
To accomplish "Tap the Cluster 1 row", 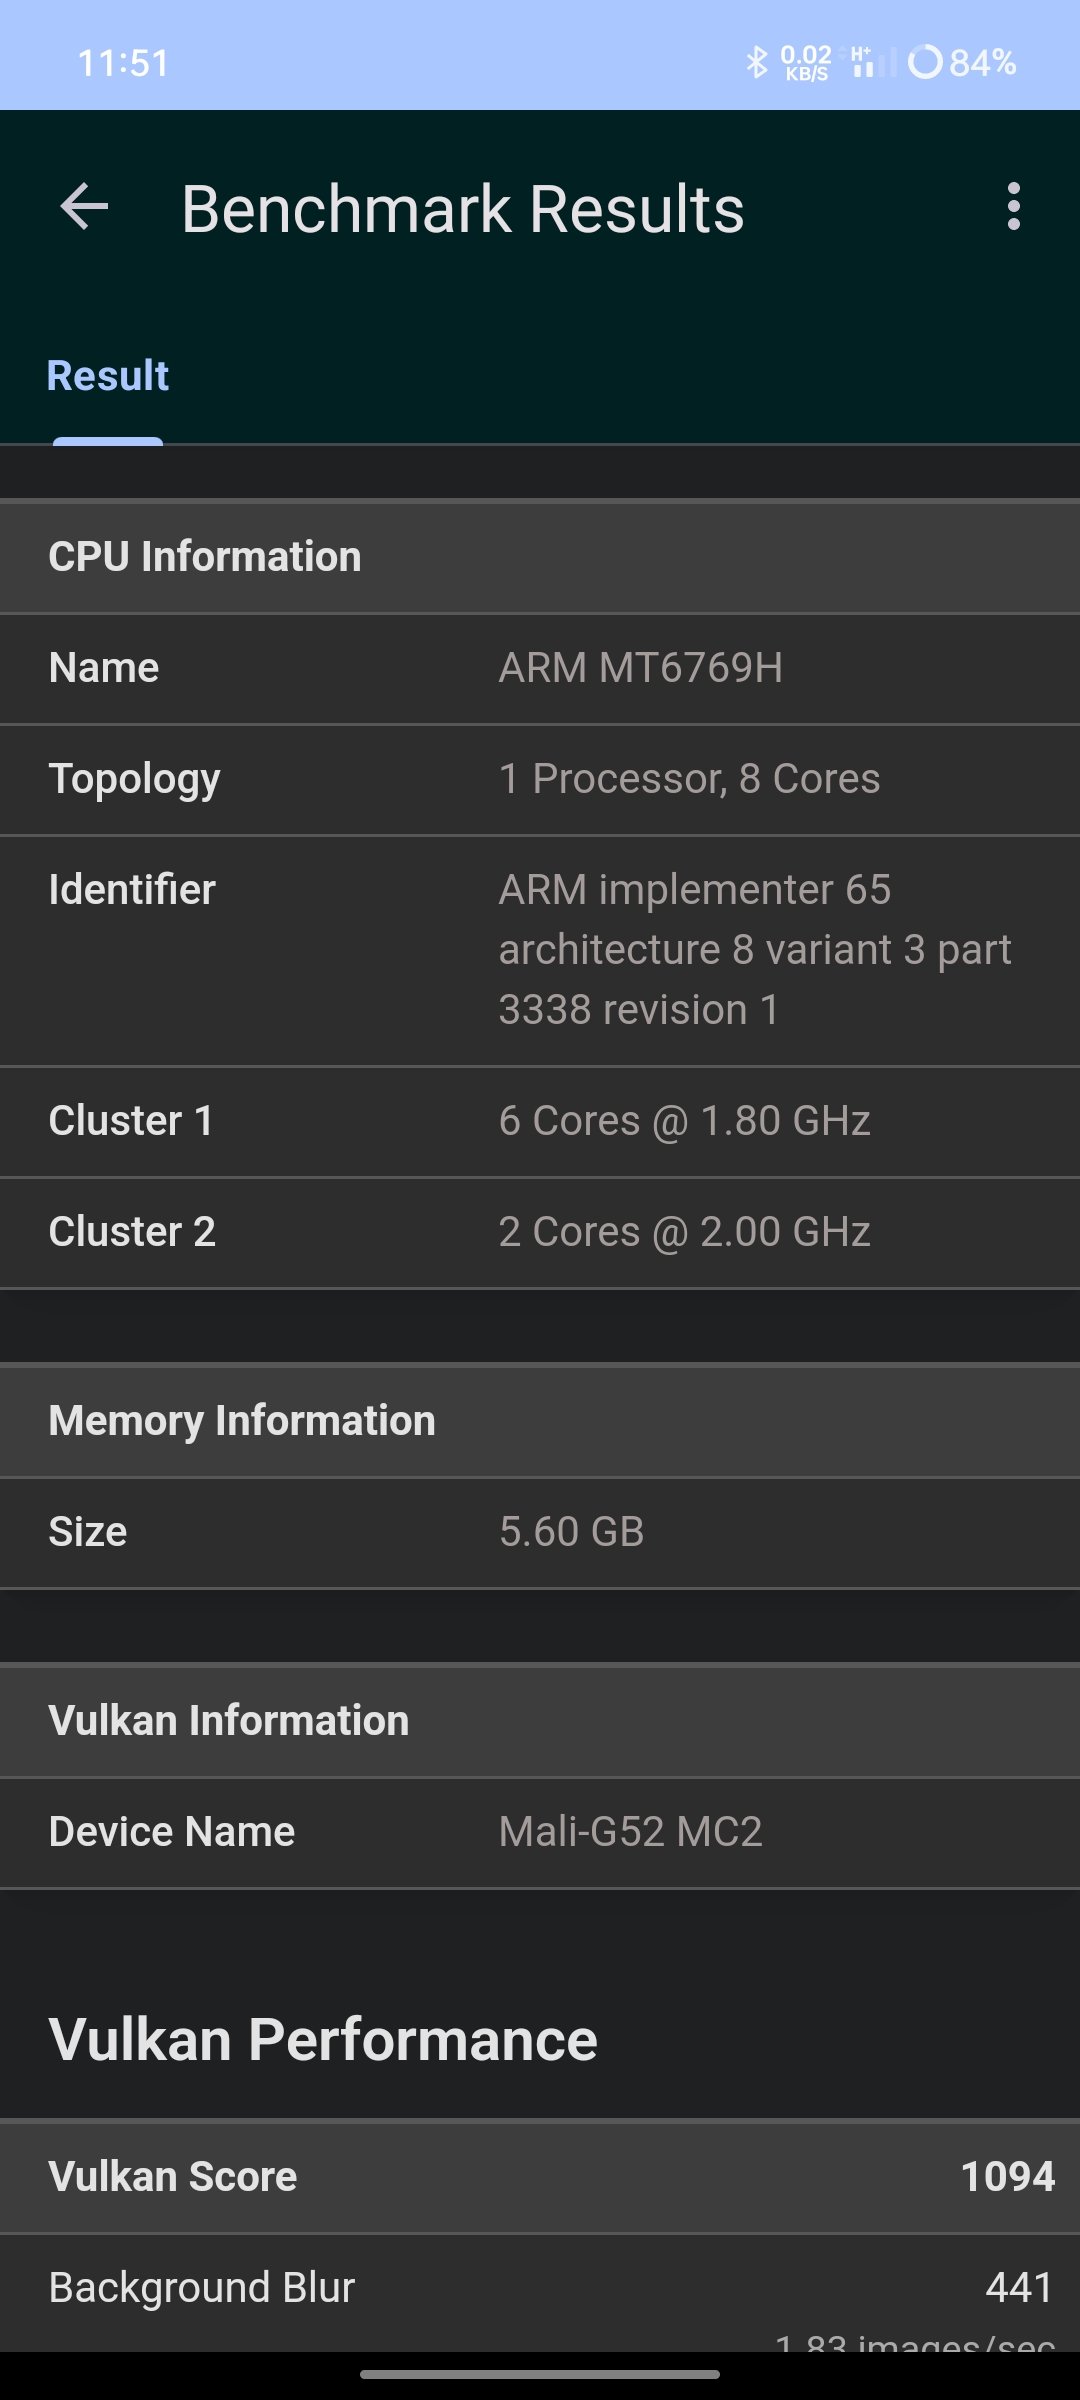I will [x=540, y=1122].
